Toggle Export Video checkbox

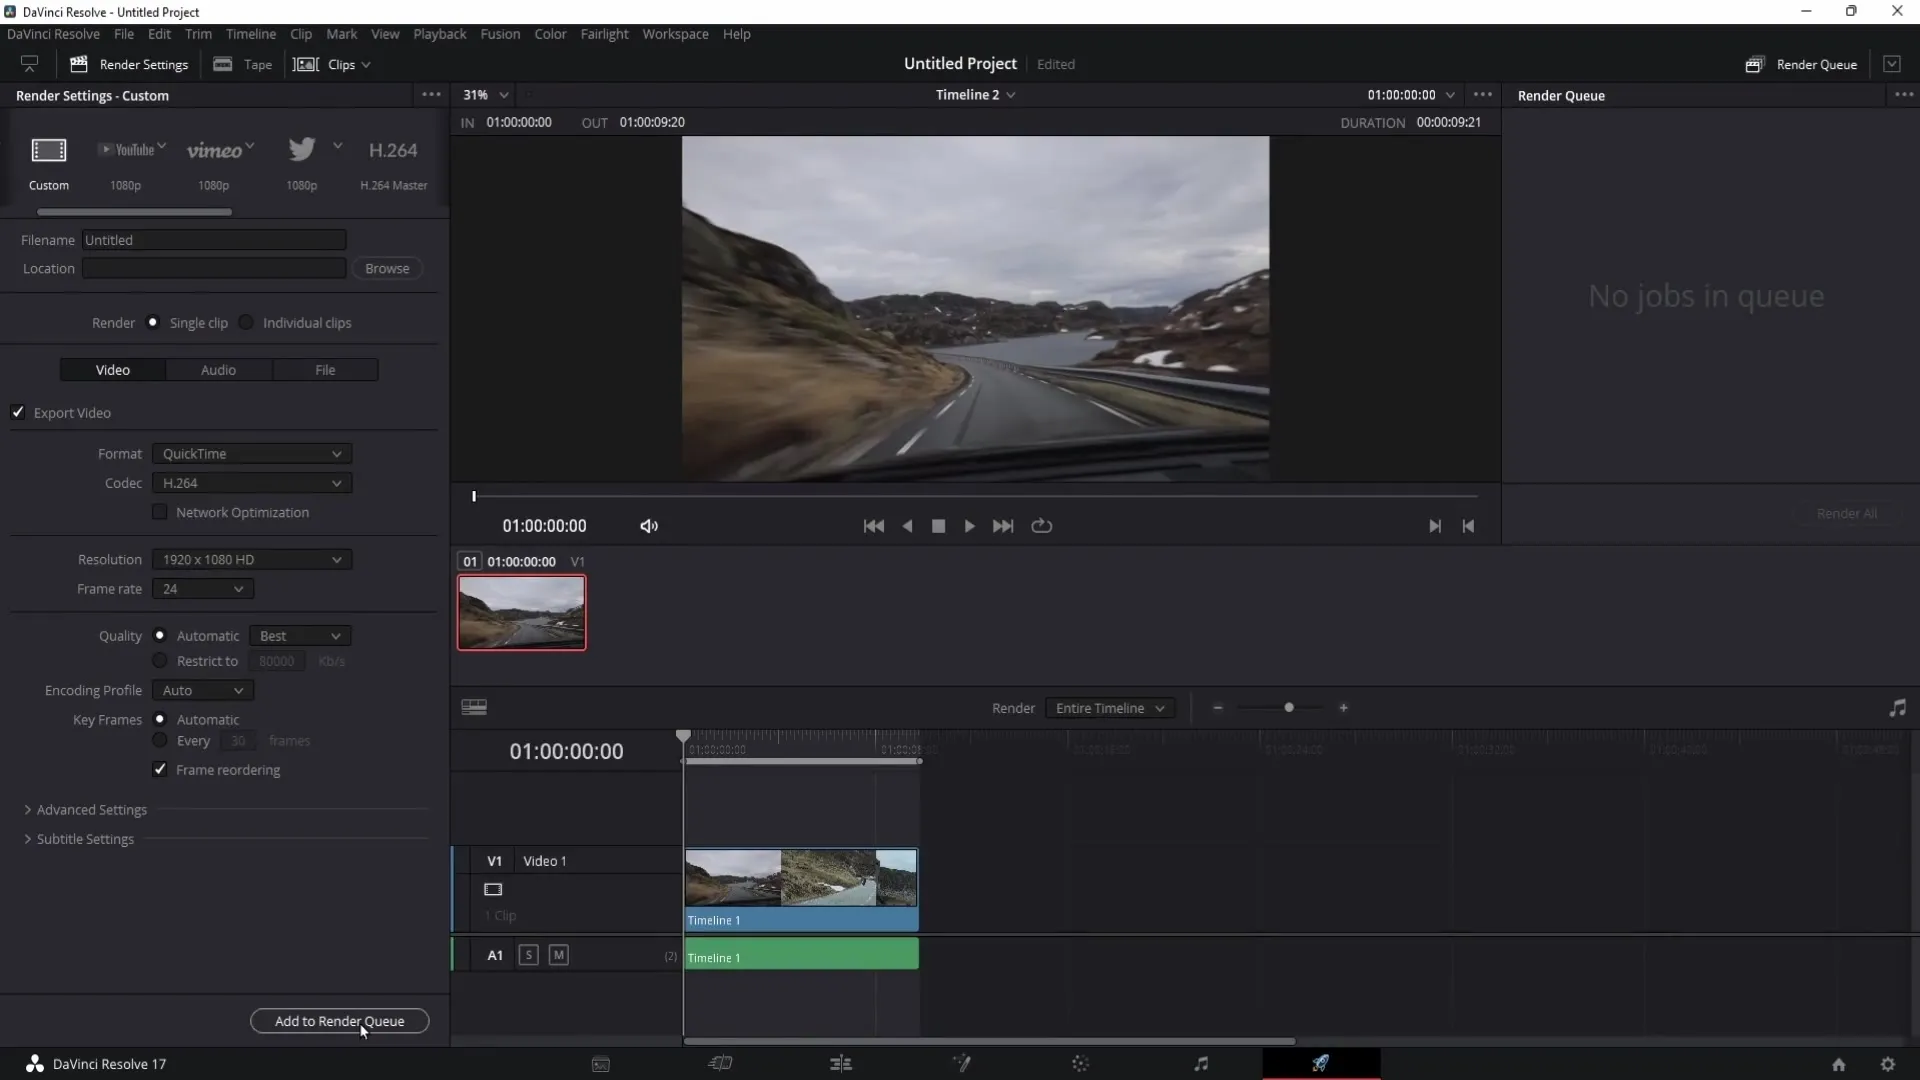(x=18, y=413)
